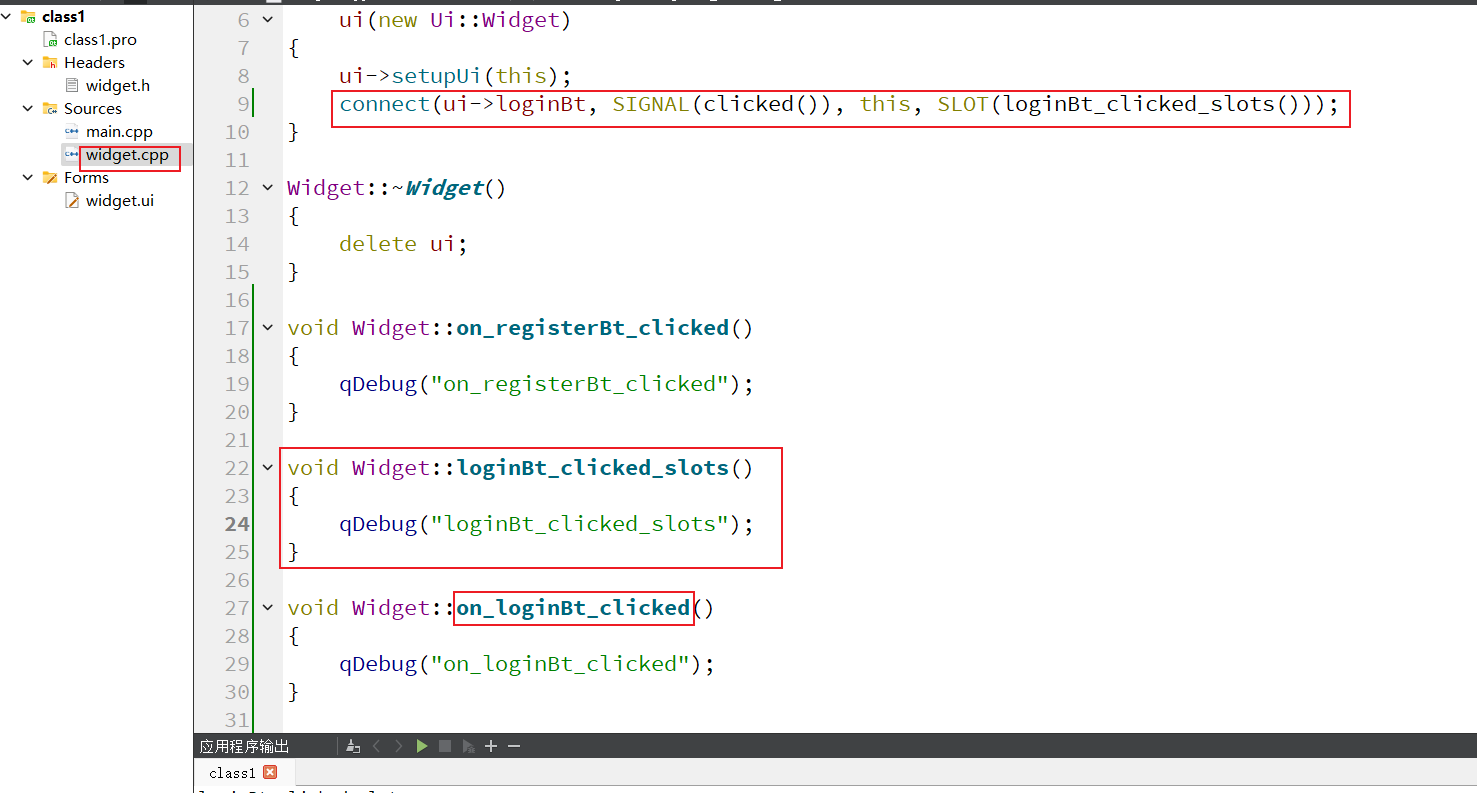Open main.cpp in the project tree
This screenshot has width=1477, height=793.
point(119,132)
